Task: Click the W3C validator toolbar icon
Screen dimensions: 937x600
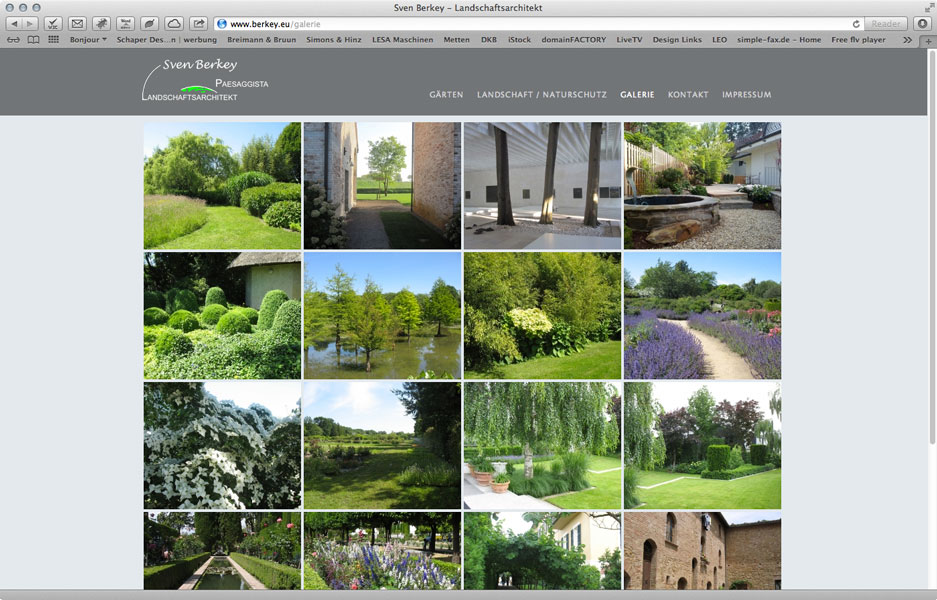Action: pyautogui.click(x=53, y=24)
